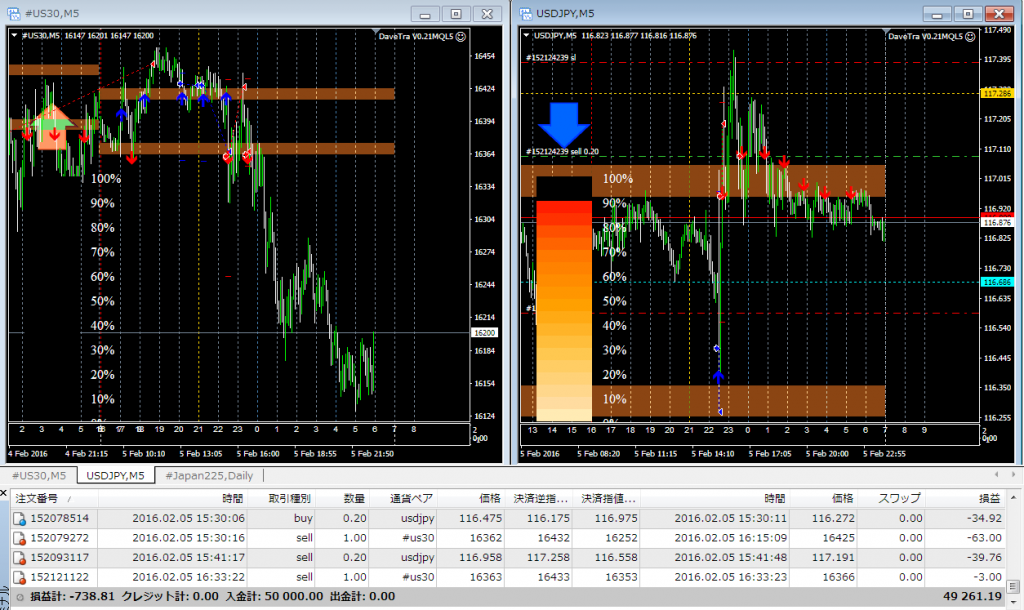Select the order icon for ticket 152078514

(x=20, y=518)
